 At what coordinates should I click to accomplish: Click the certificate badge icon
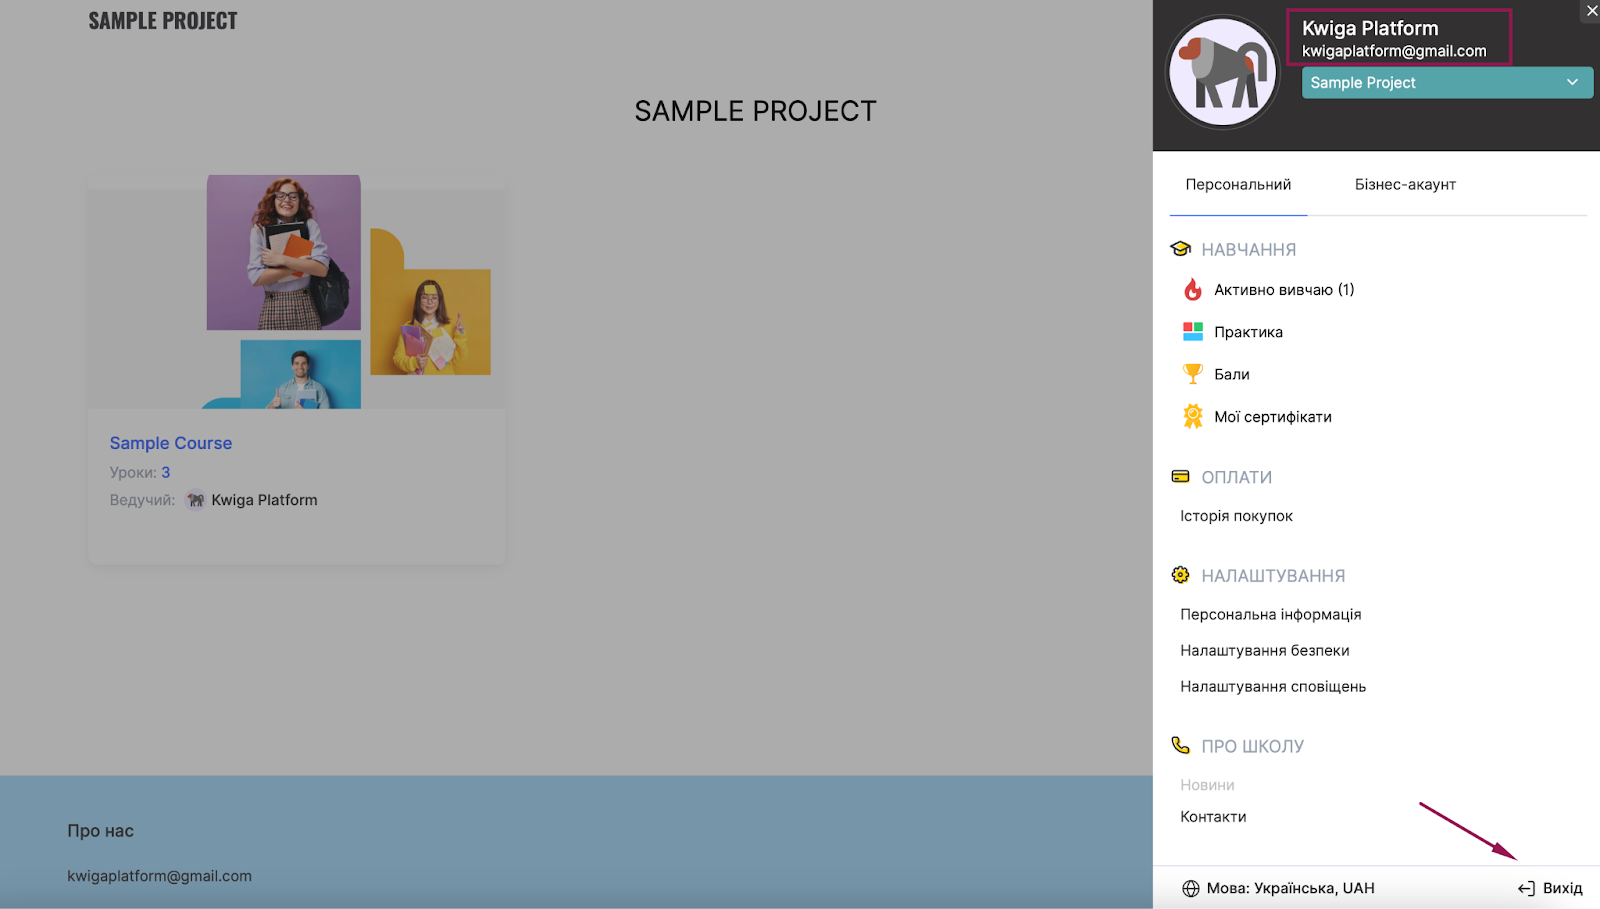1193,416
